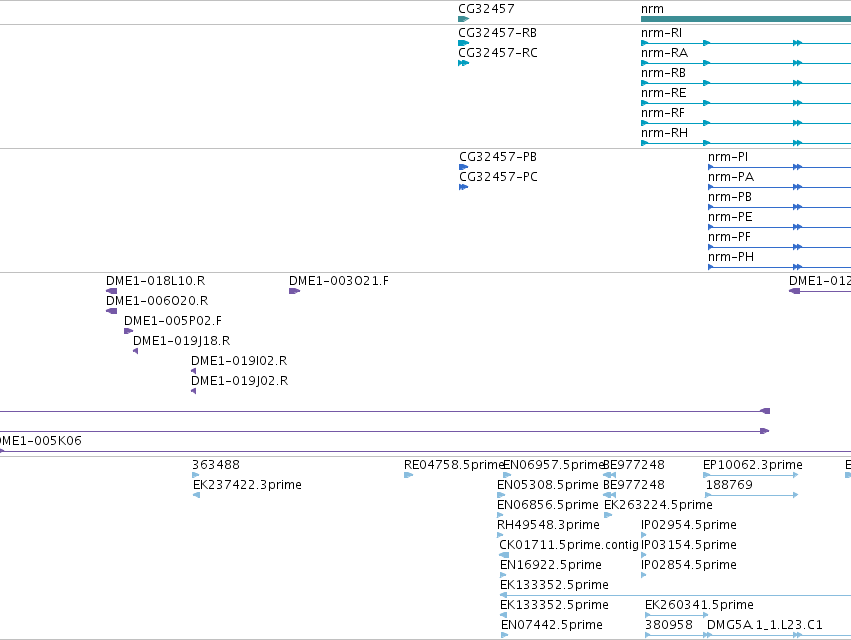The image size is (851, 640).
Task: Select the spliced feature line under EP10062.3prime
Action: tap(751, 475)
